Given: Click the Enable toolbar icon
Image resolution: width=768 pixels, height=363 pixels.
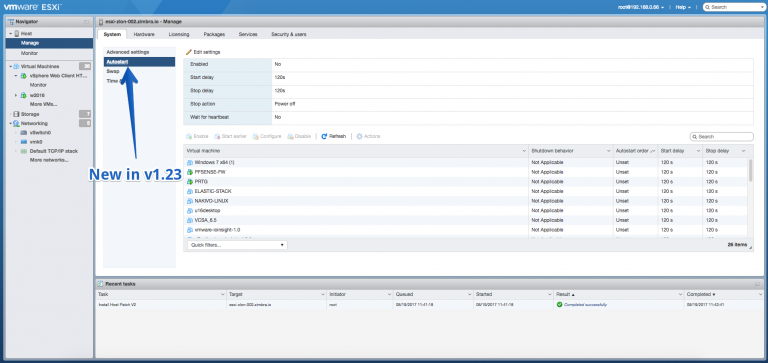Looking at the screenshot, I should coord(189,136).
